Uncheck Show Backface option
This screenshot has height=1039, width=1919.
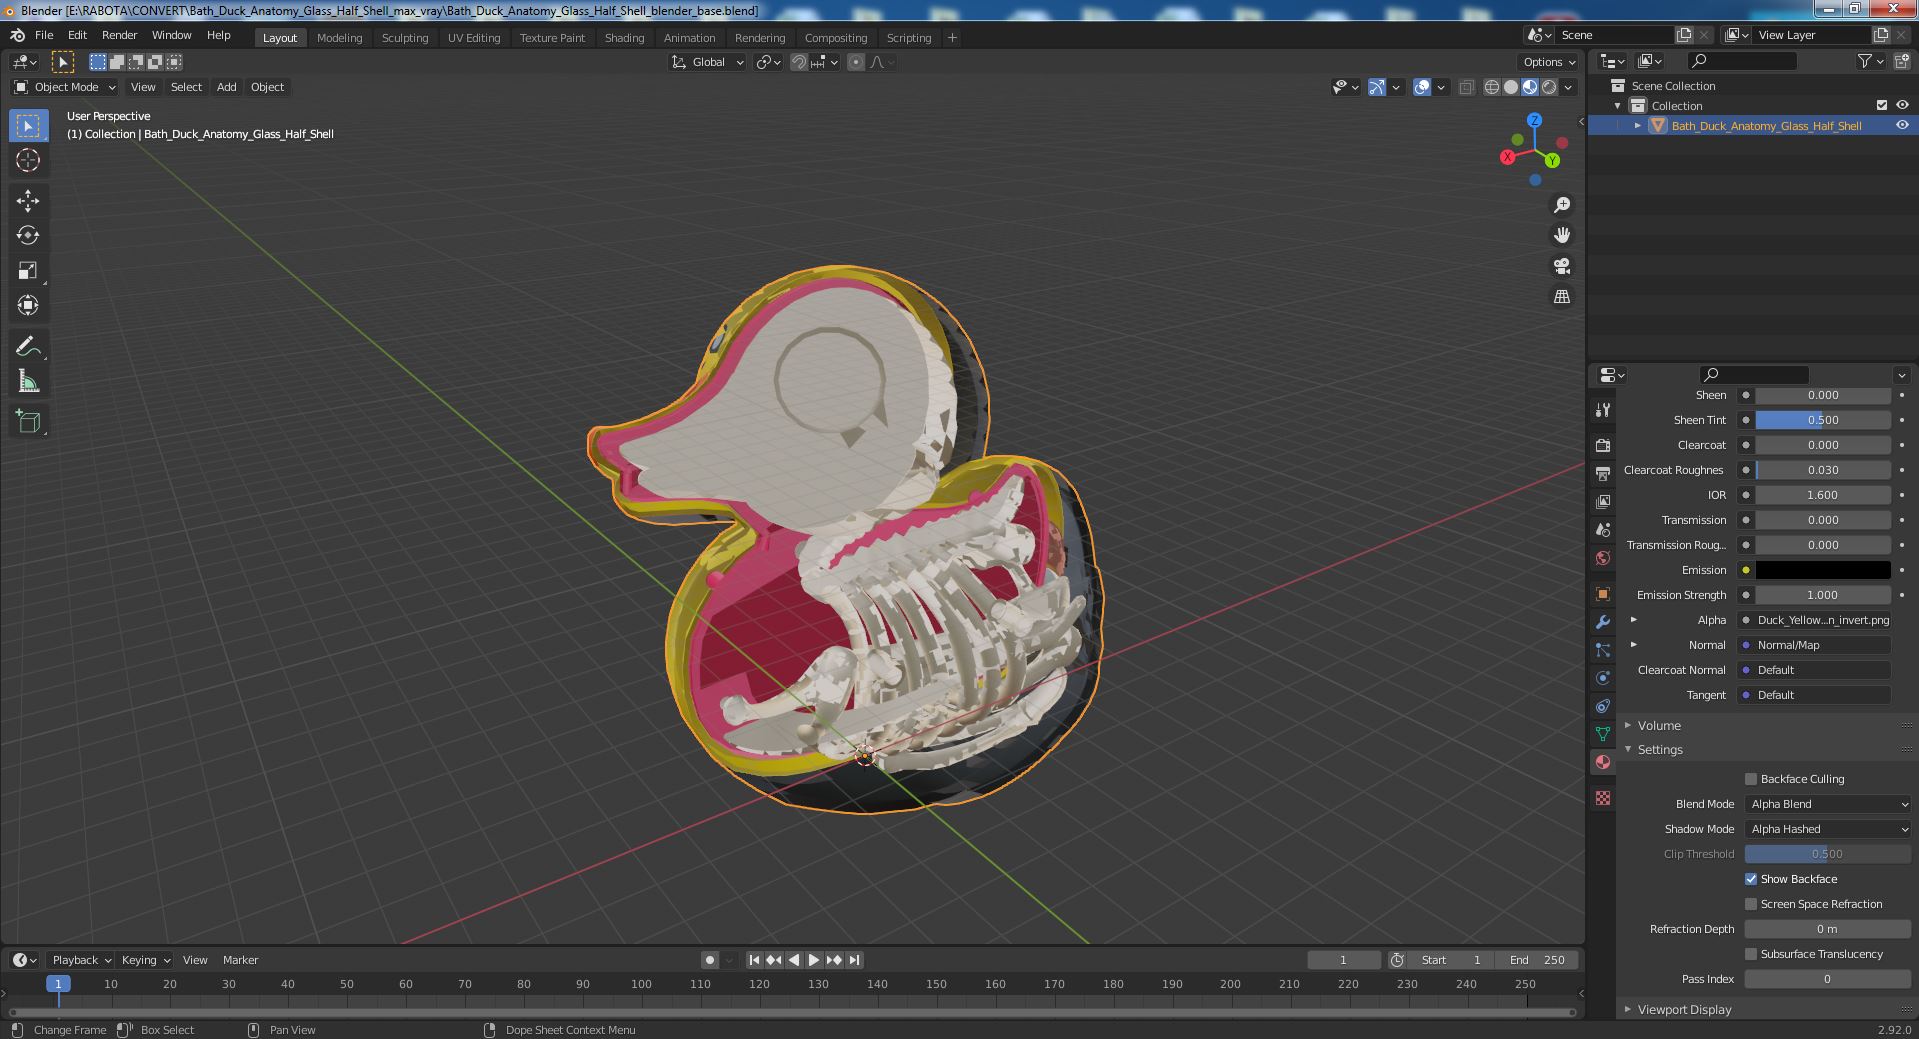pyautogui.click(x=1751, y=879)
